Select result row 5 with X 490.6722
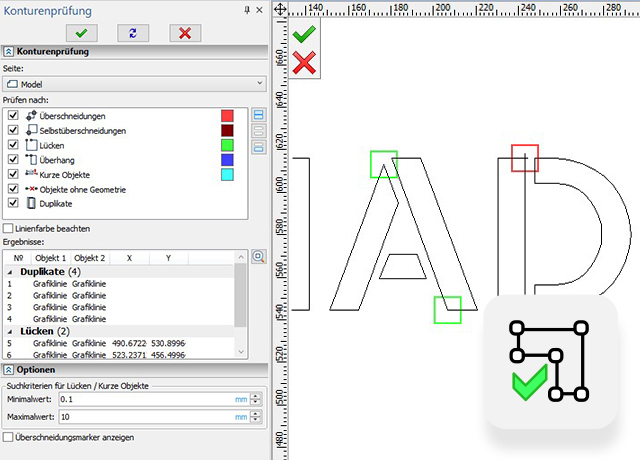This screenshot has width=640, height=460. pyautogui.click(x=119, y=343)
